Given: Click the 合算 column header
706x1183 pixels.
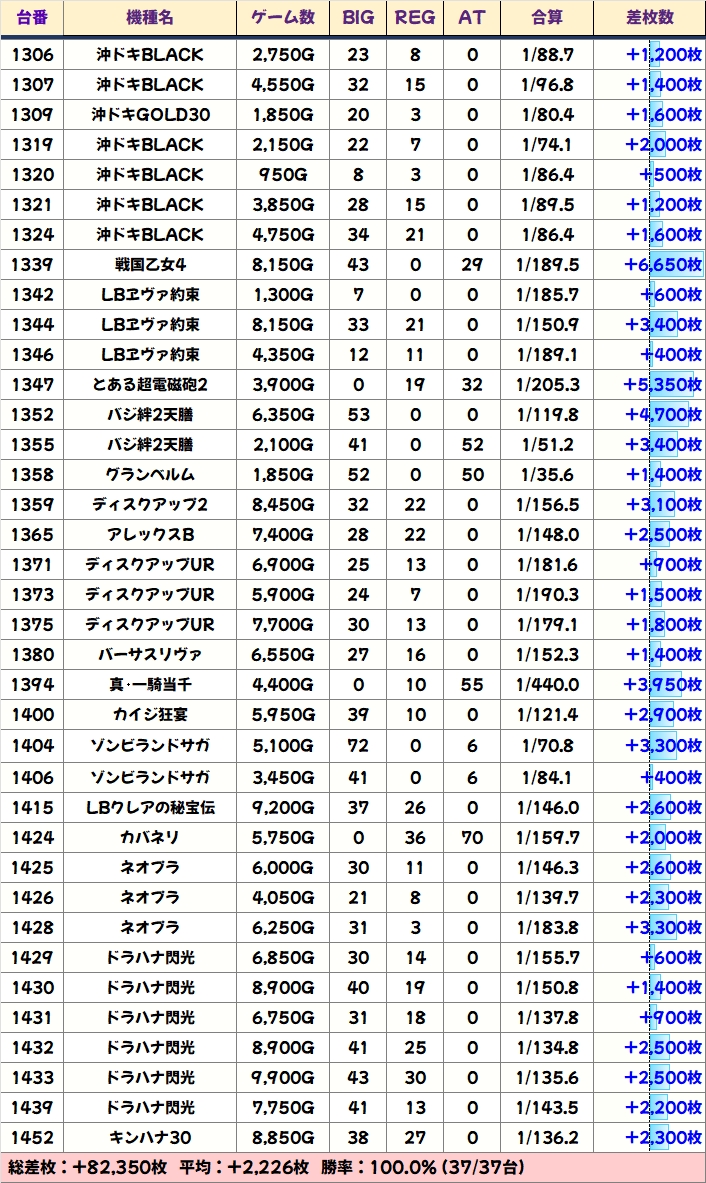Looking at the screenshot, I should tap(546, 18).
